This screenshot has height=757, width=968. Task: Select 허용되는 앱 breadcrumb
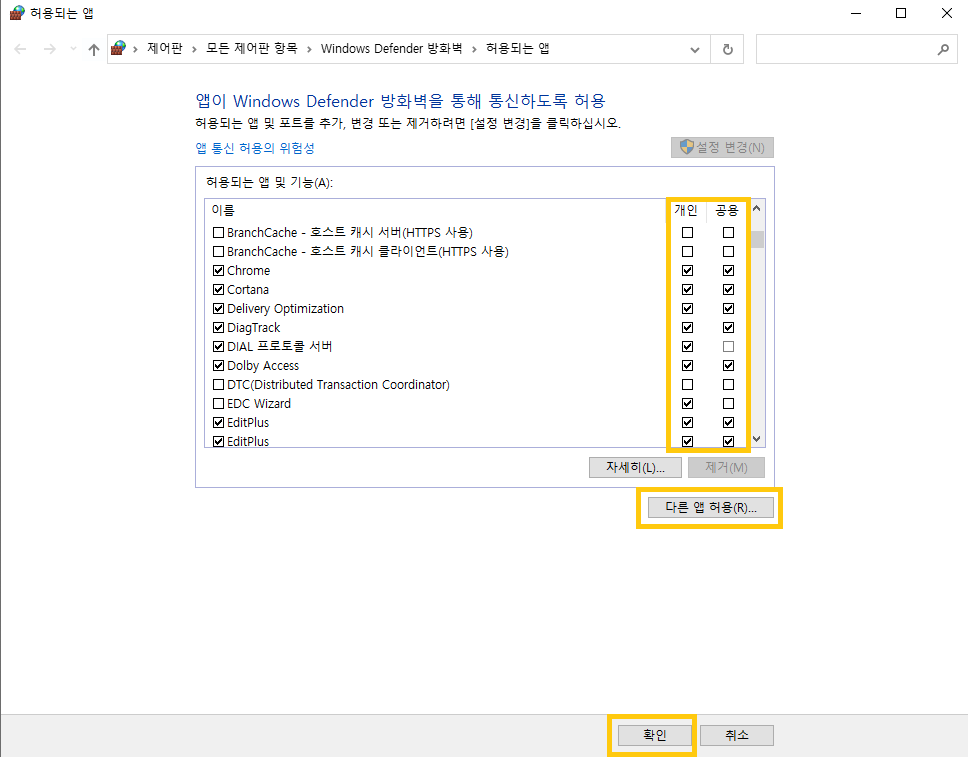click(x=517, y=48)
